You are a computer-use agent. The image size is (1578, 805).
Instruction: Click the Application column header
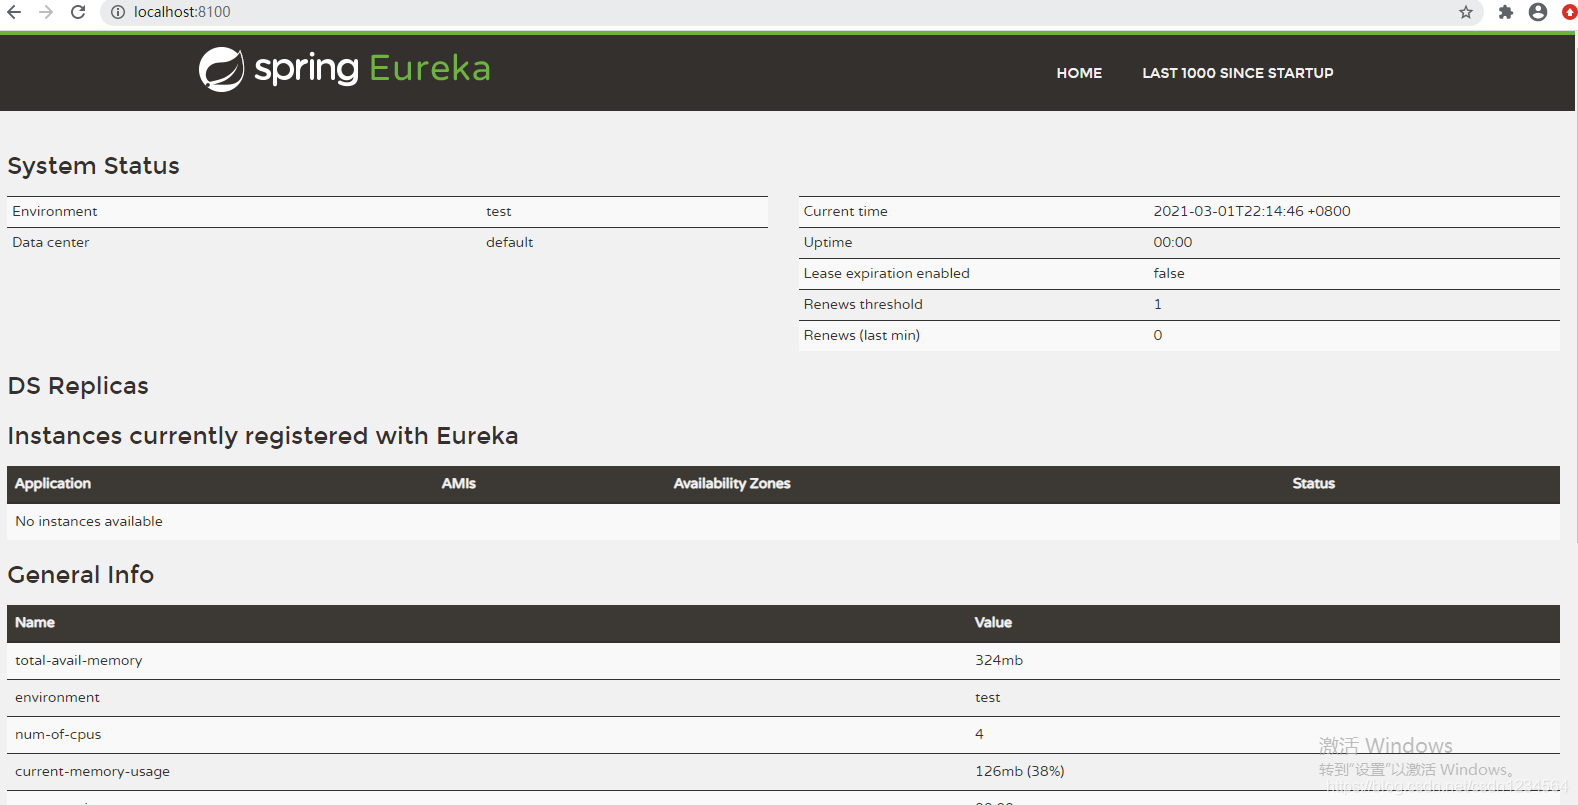(x=53, y=483)
